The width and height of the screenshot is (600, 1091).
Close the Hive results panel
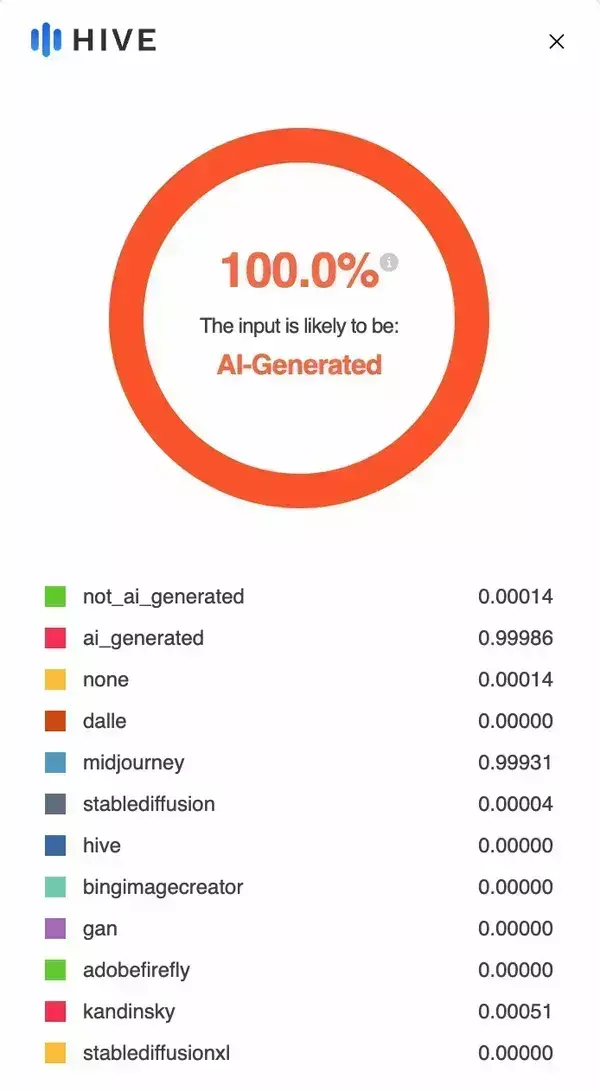[557, 41]
